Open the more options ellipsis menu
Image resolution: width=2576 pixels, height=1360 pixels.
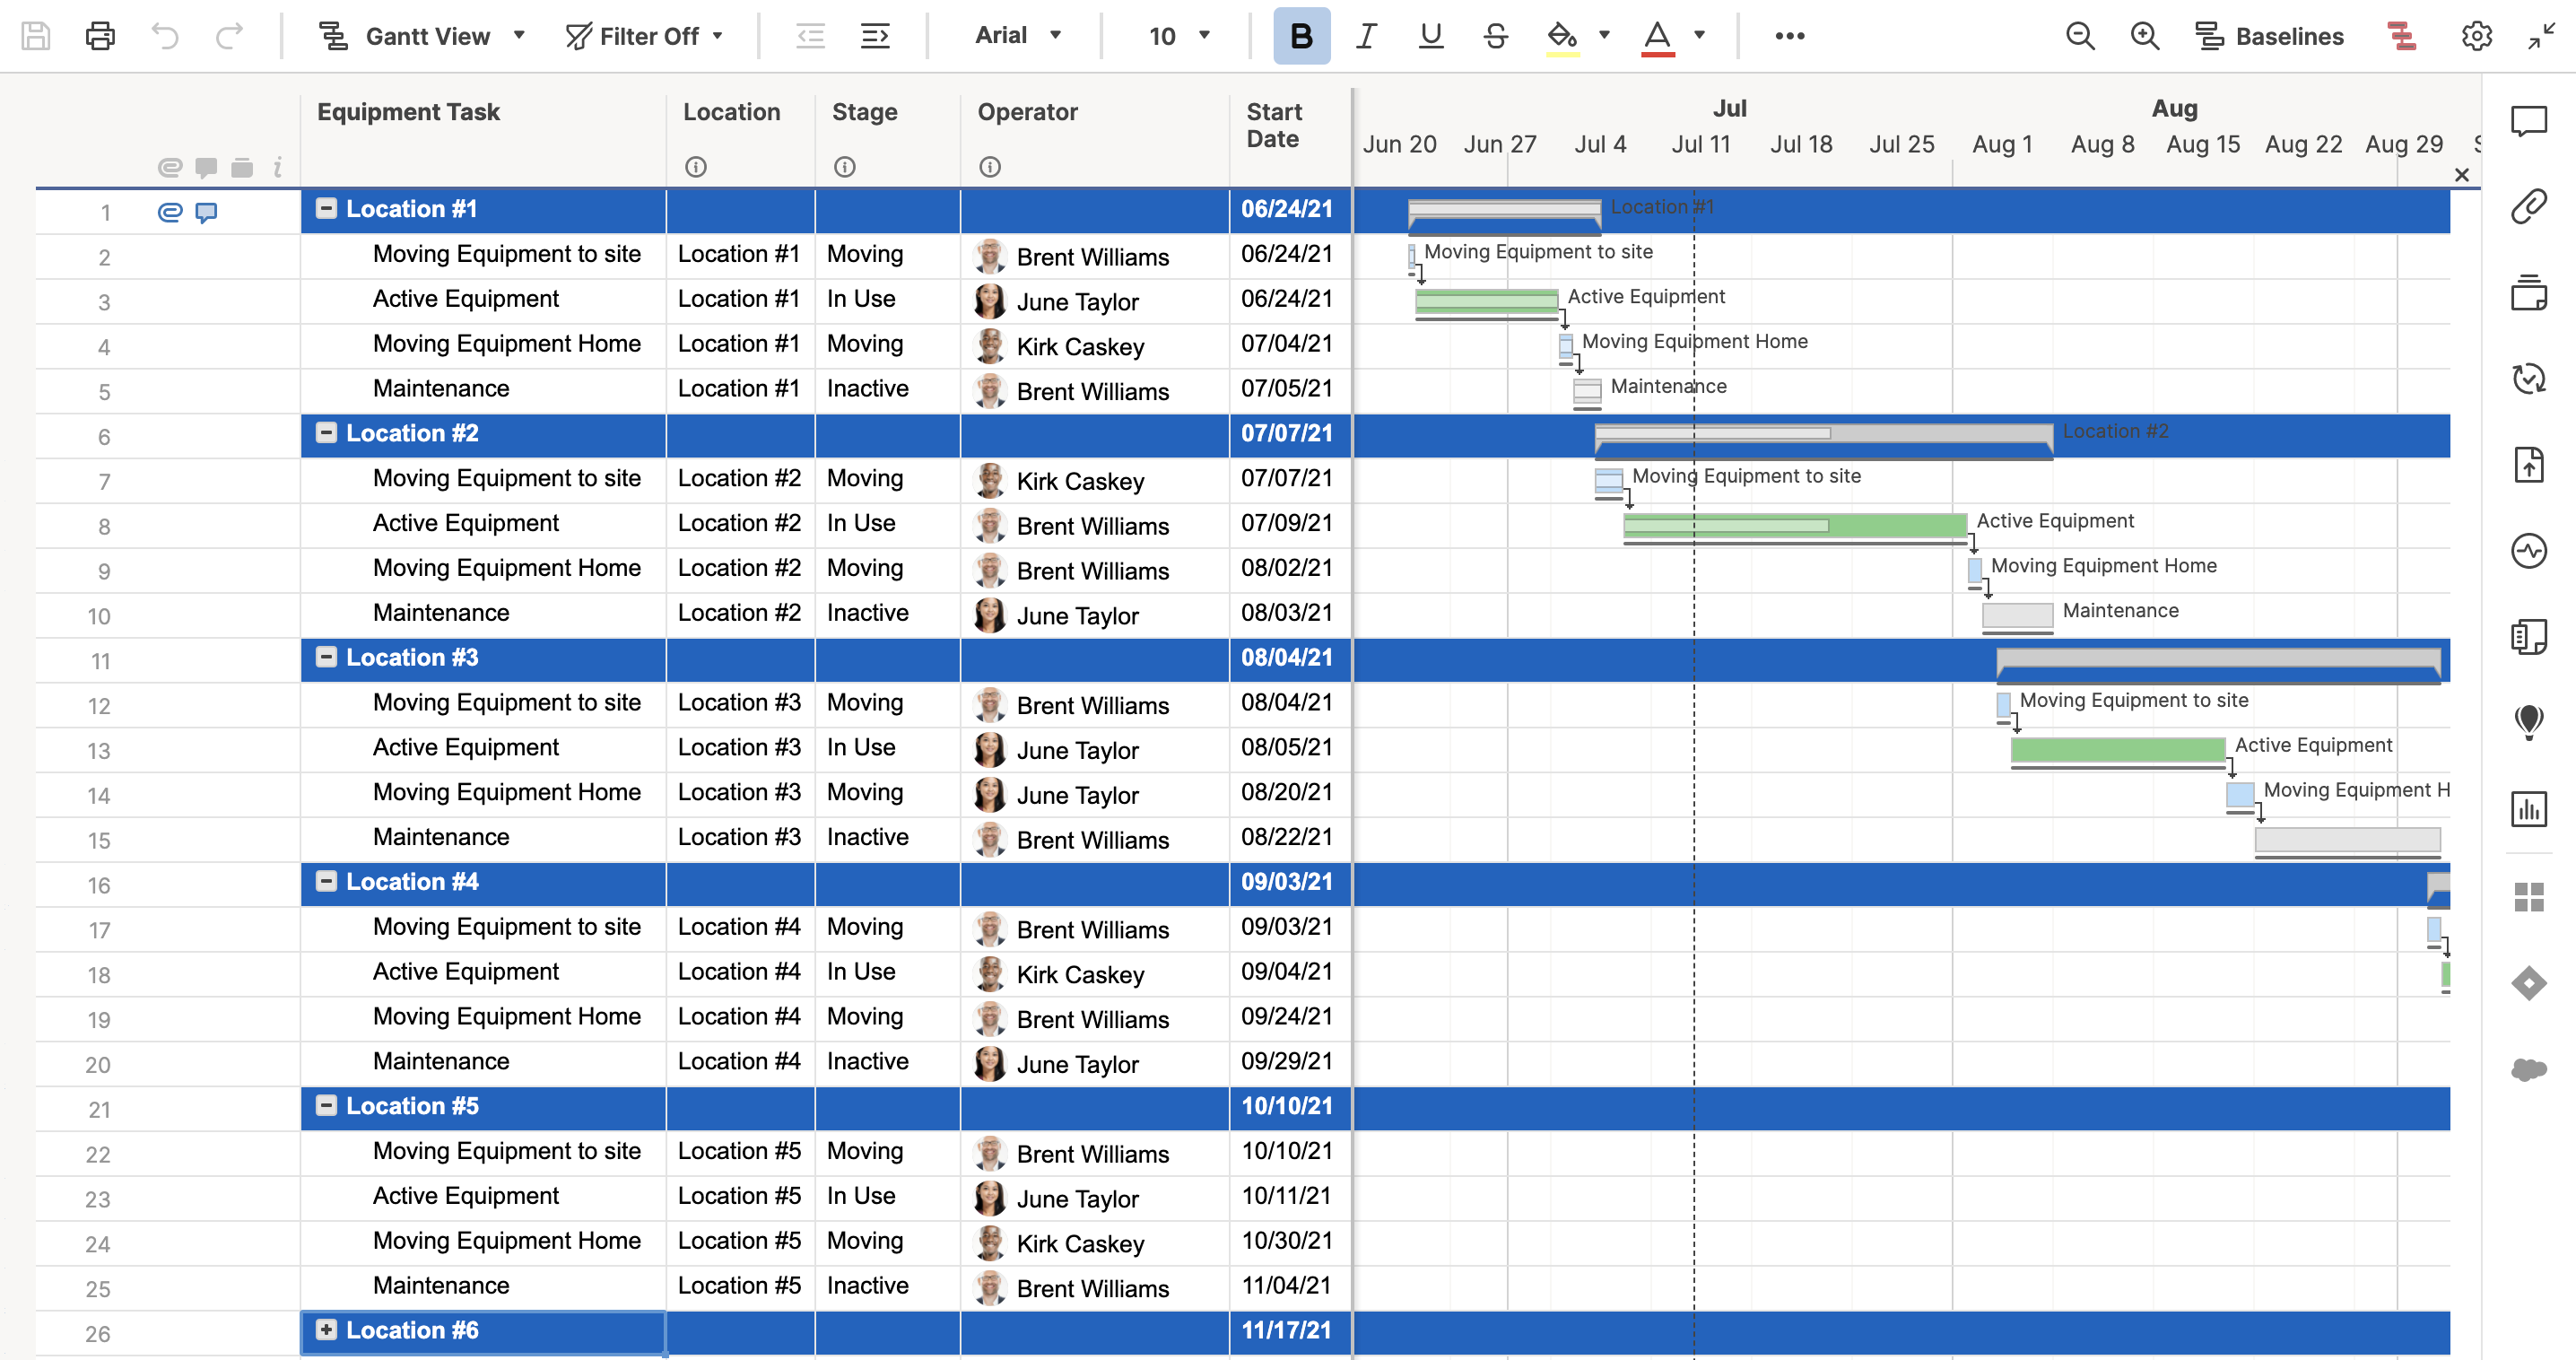(x=1789, y=36)
